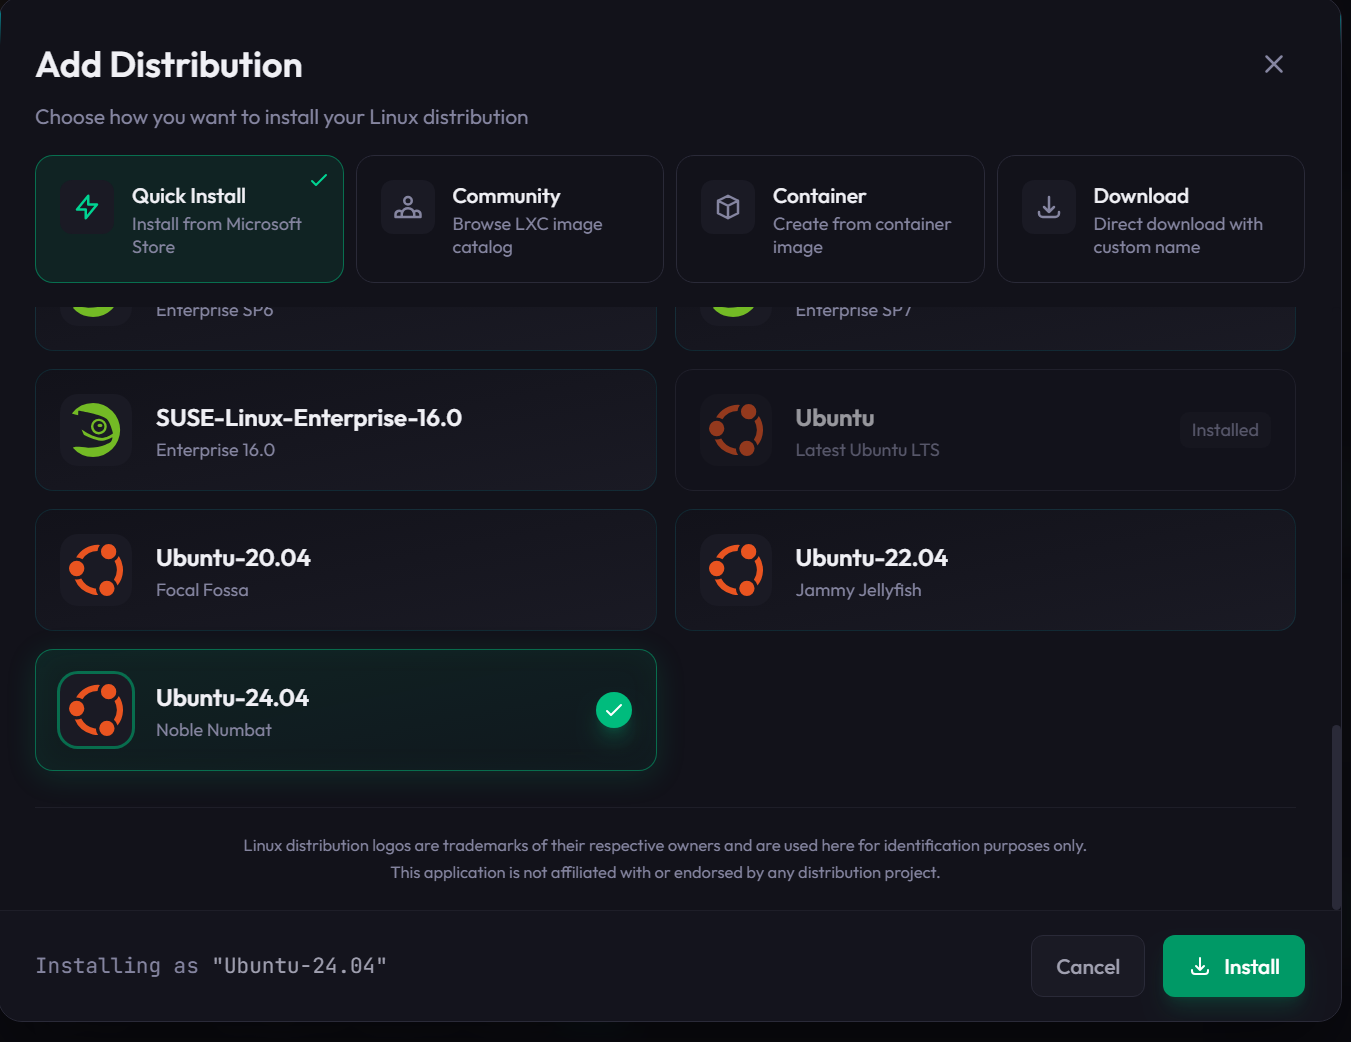Click the Cancel button

coord(1087,966)
